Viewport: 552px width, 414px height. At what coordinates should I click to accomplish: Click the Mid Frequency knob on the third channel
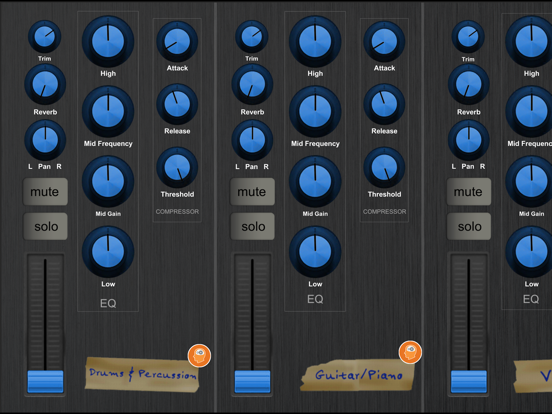(x=529, y=111)
